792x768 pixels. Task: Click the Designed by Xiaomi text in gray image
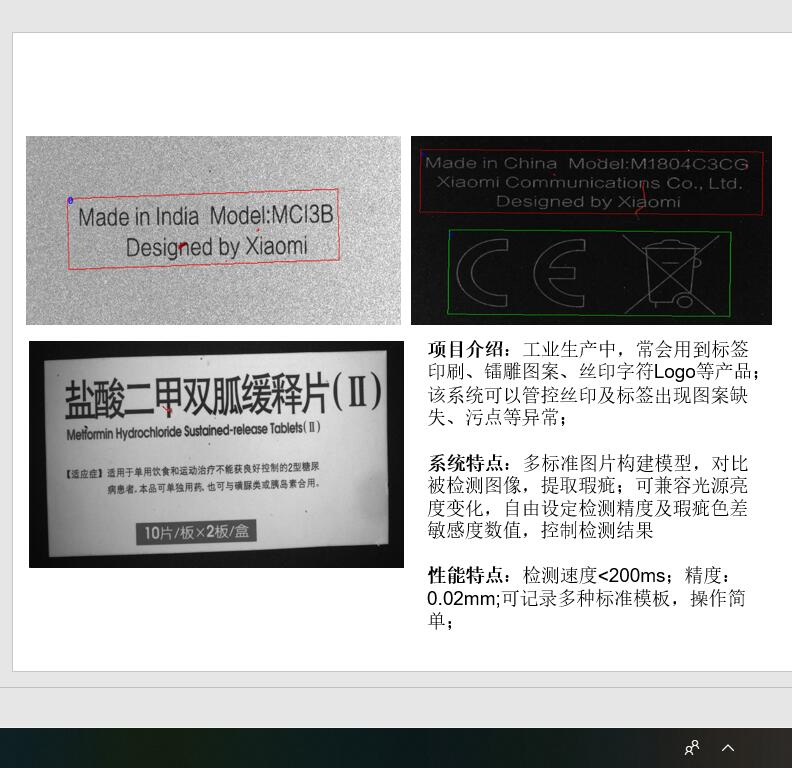(216, 246)
